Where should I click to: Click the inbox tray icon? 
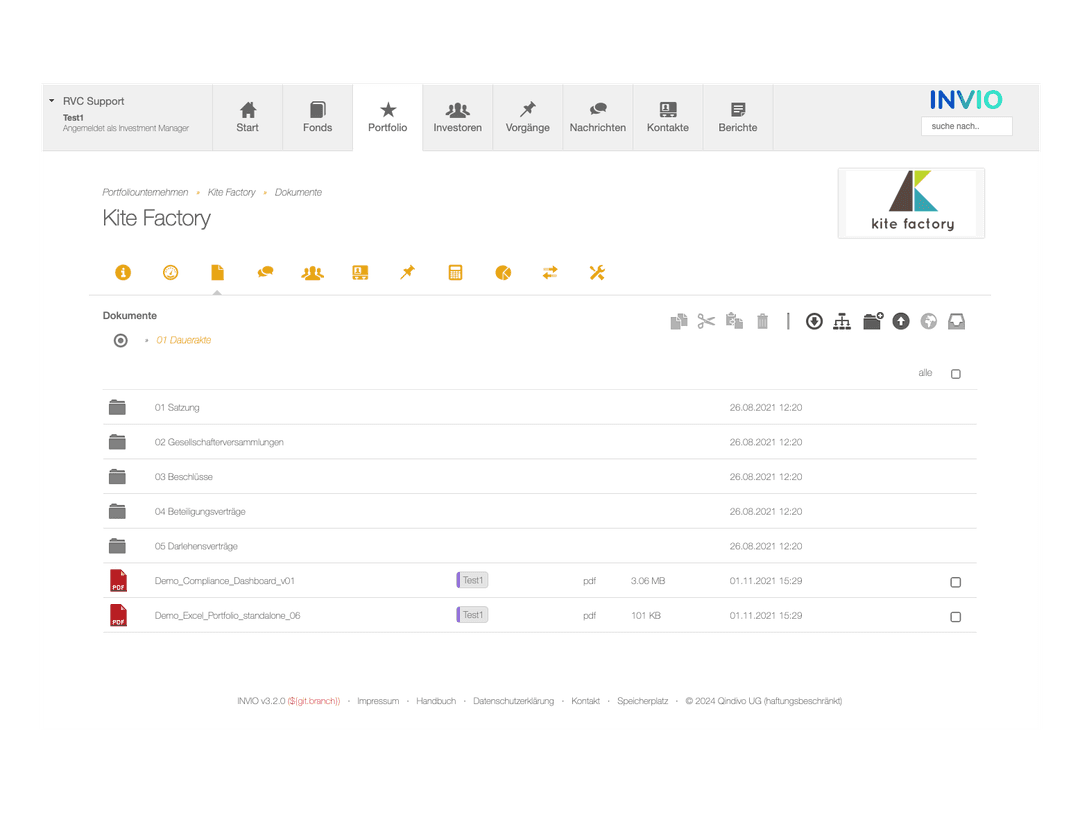click(x=956, y=321)
